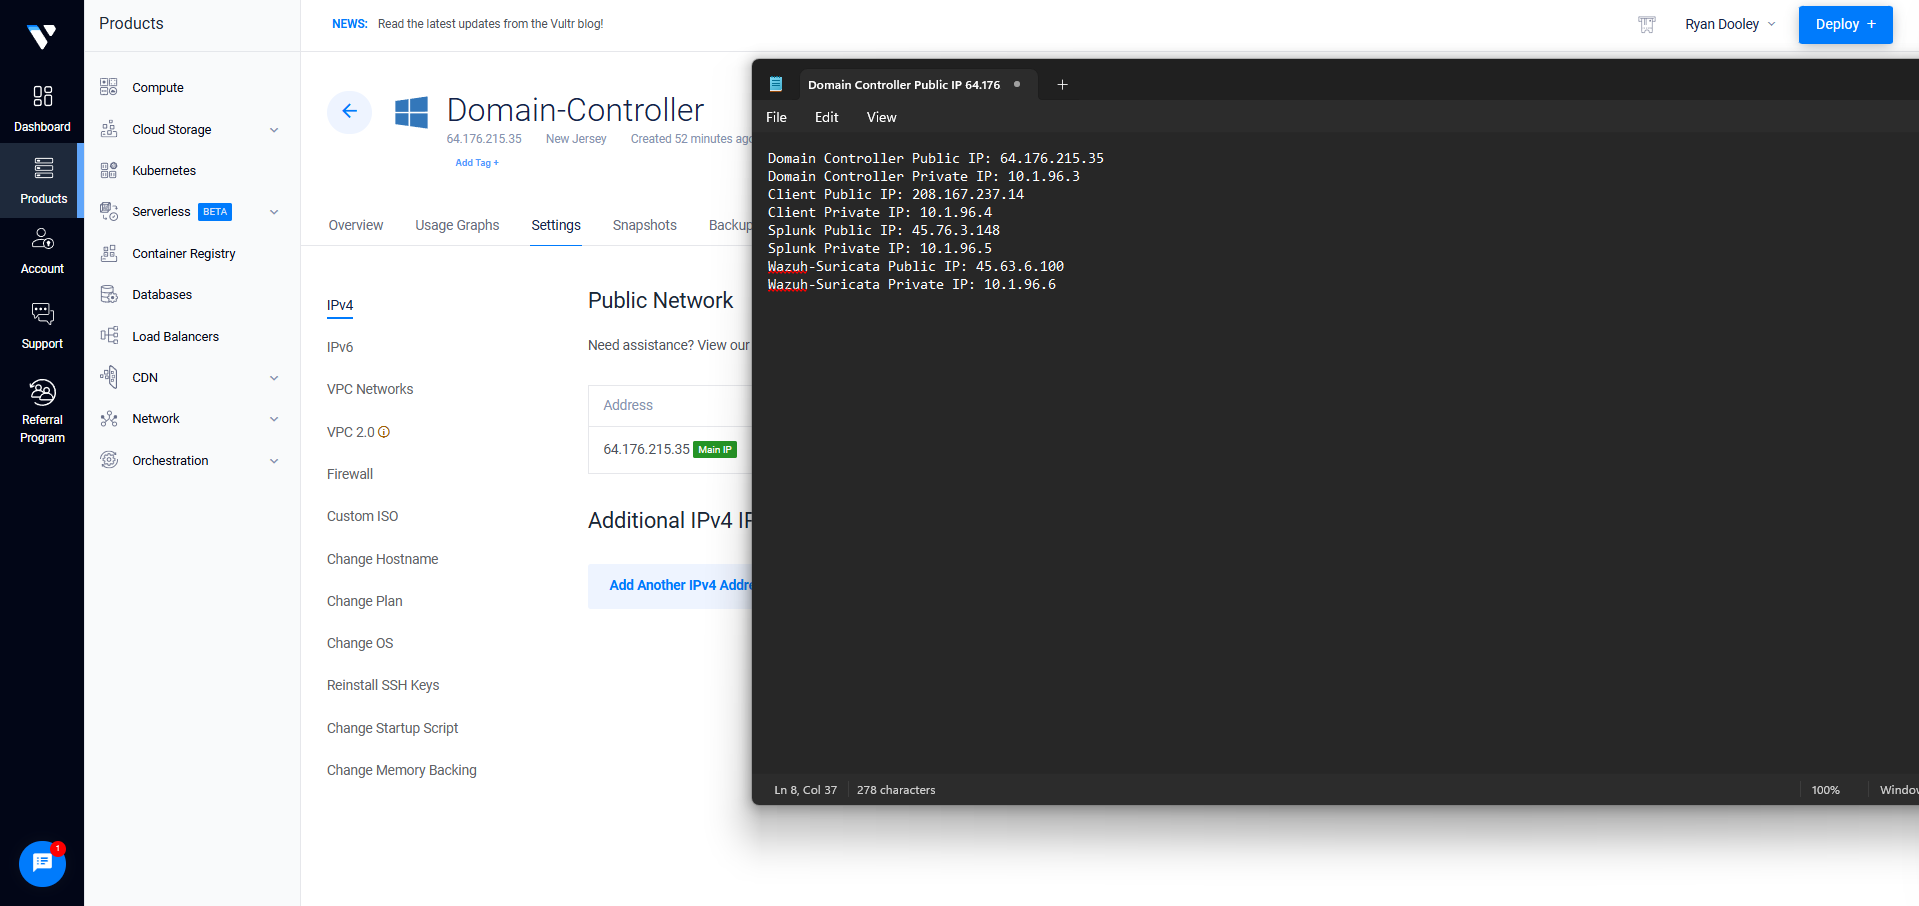Click the Load Balancers icon
The width and height of the screenshot is (1919, 906).
(109, 336)
